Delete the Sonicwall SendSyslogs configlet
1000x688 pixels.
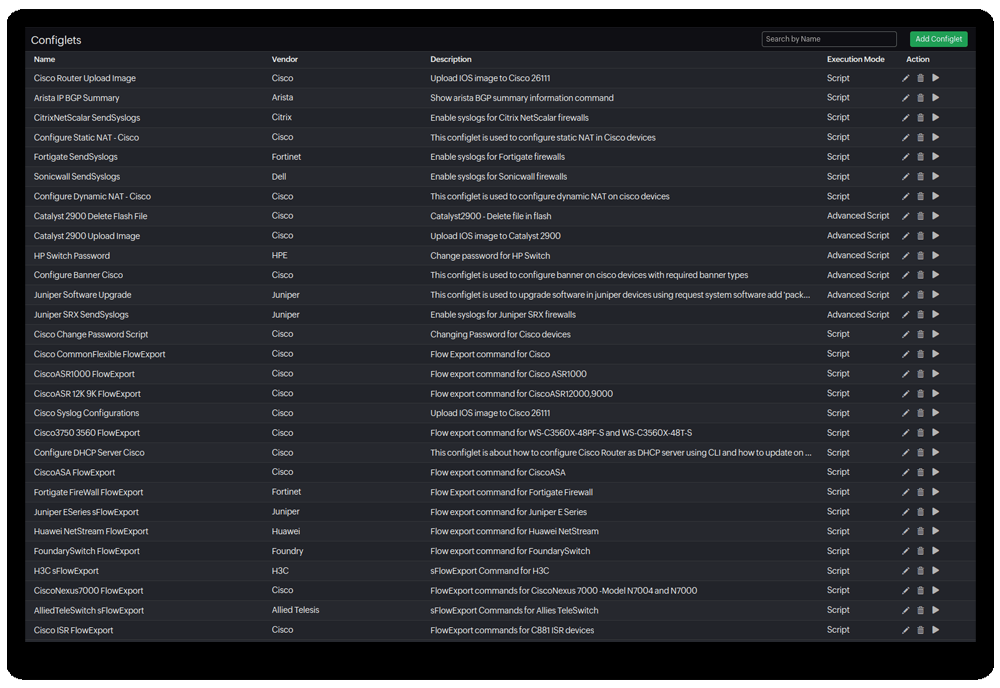point(920,177)
